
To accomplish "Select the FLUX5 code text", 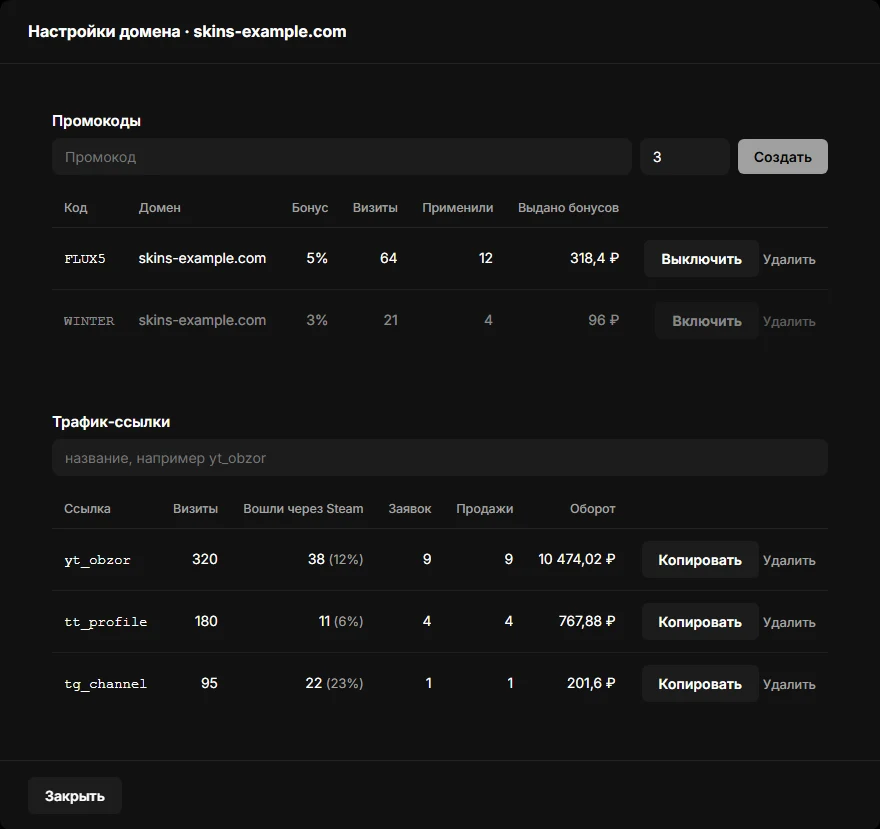I will tap(85, 259).
